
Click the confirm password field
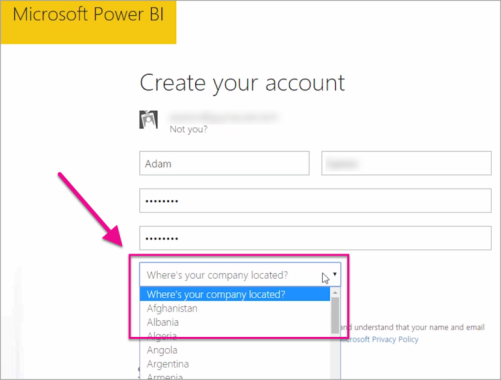coord(315,238)
